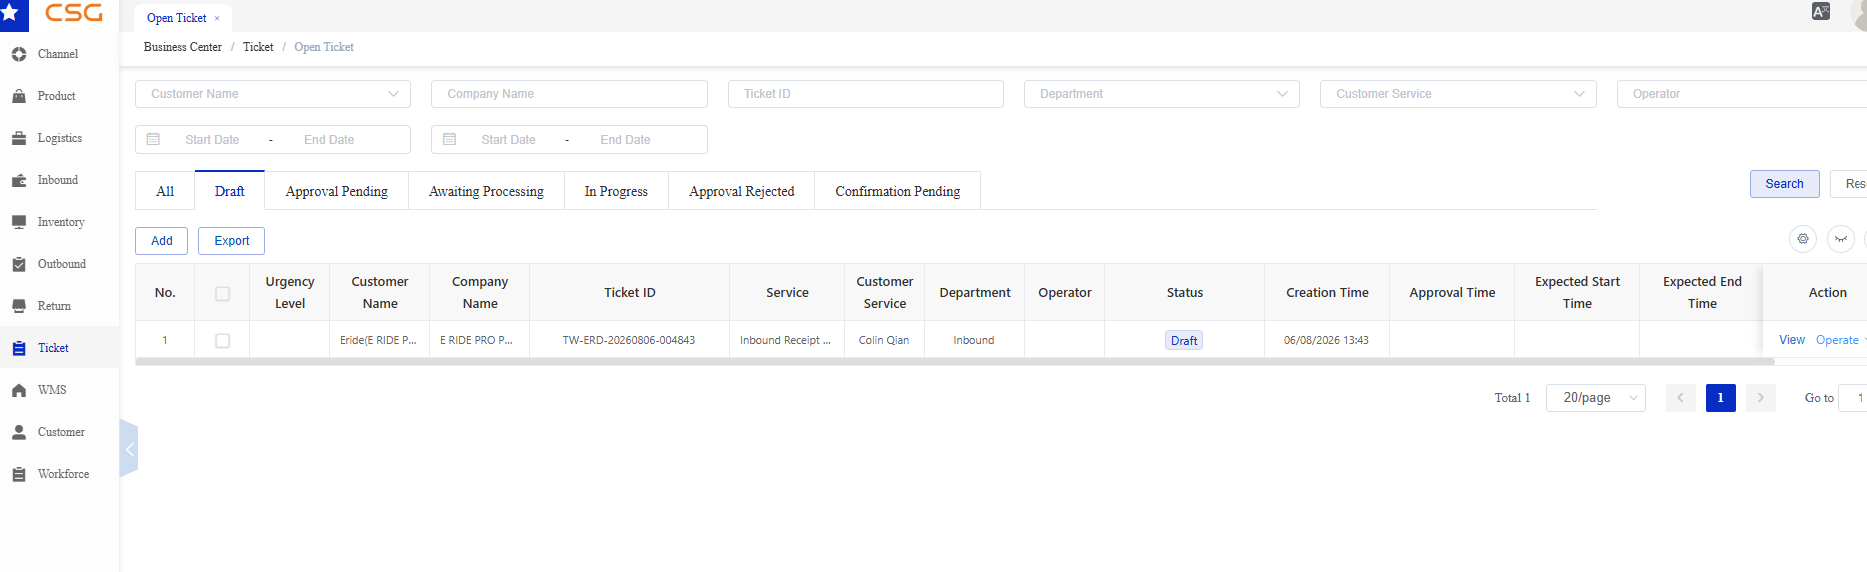Open the Inbound sidebar icon

pyautogui.click(x=19, y=180)
